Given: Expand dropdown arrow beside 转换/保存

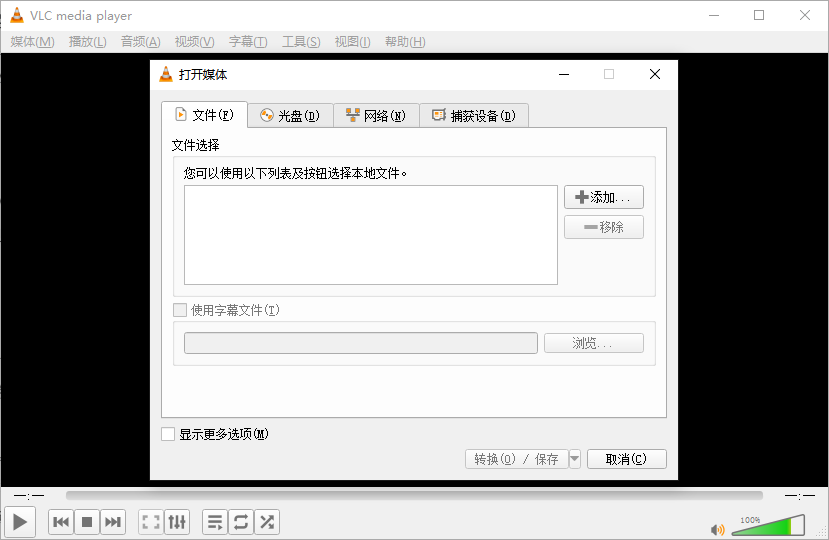Looking at the screenshot, I should (x=575, y=459).
